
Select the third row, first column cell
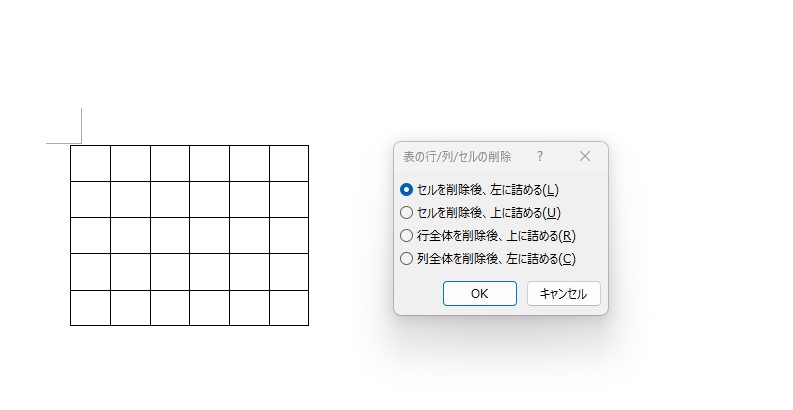[x=90, y=235]
